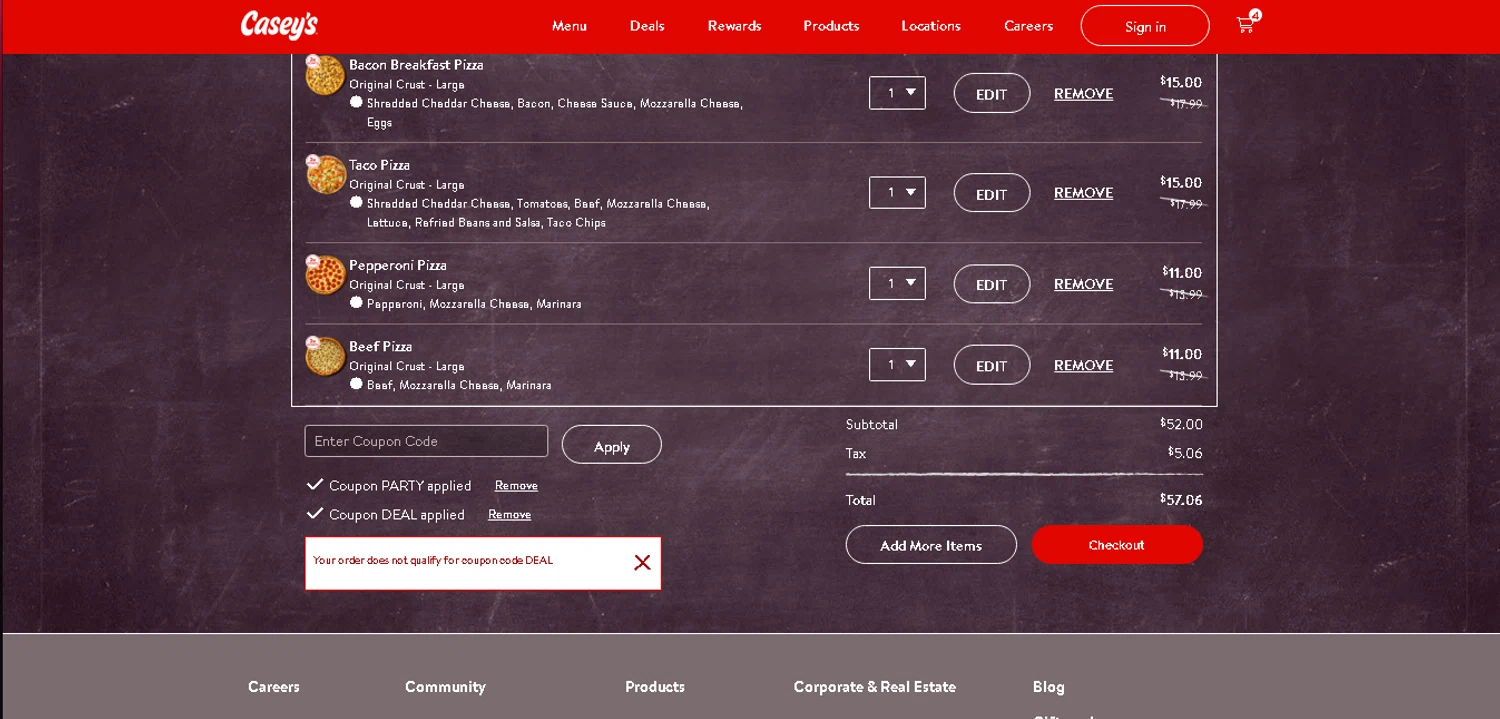Toggle Beef Pizza ingredient bullet
Screen dimensions: 1500x719
point(356,383)
